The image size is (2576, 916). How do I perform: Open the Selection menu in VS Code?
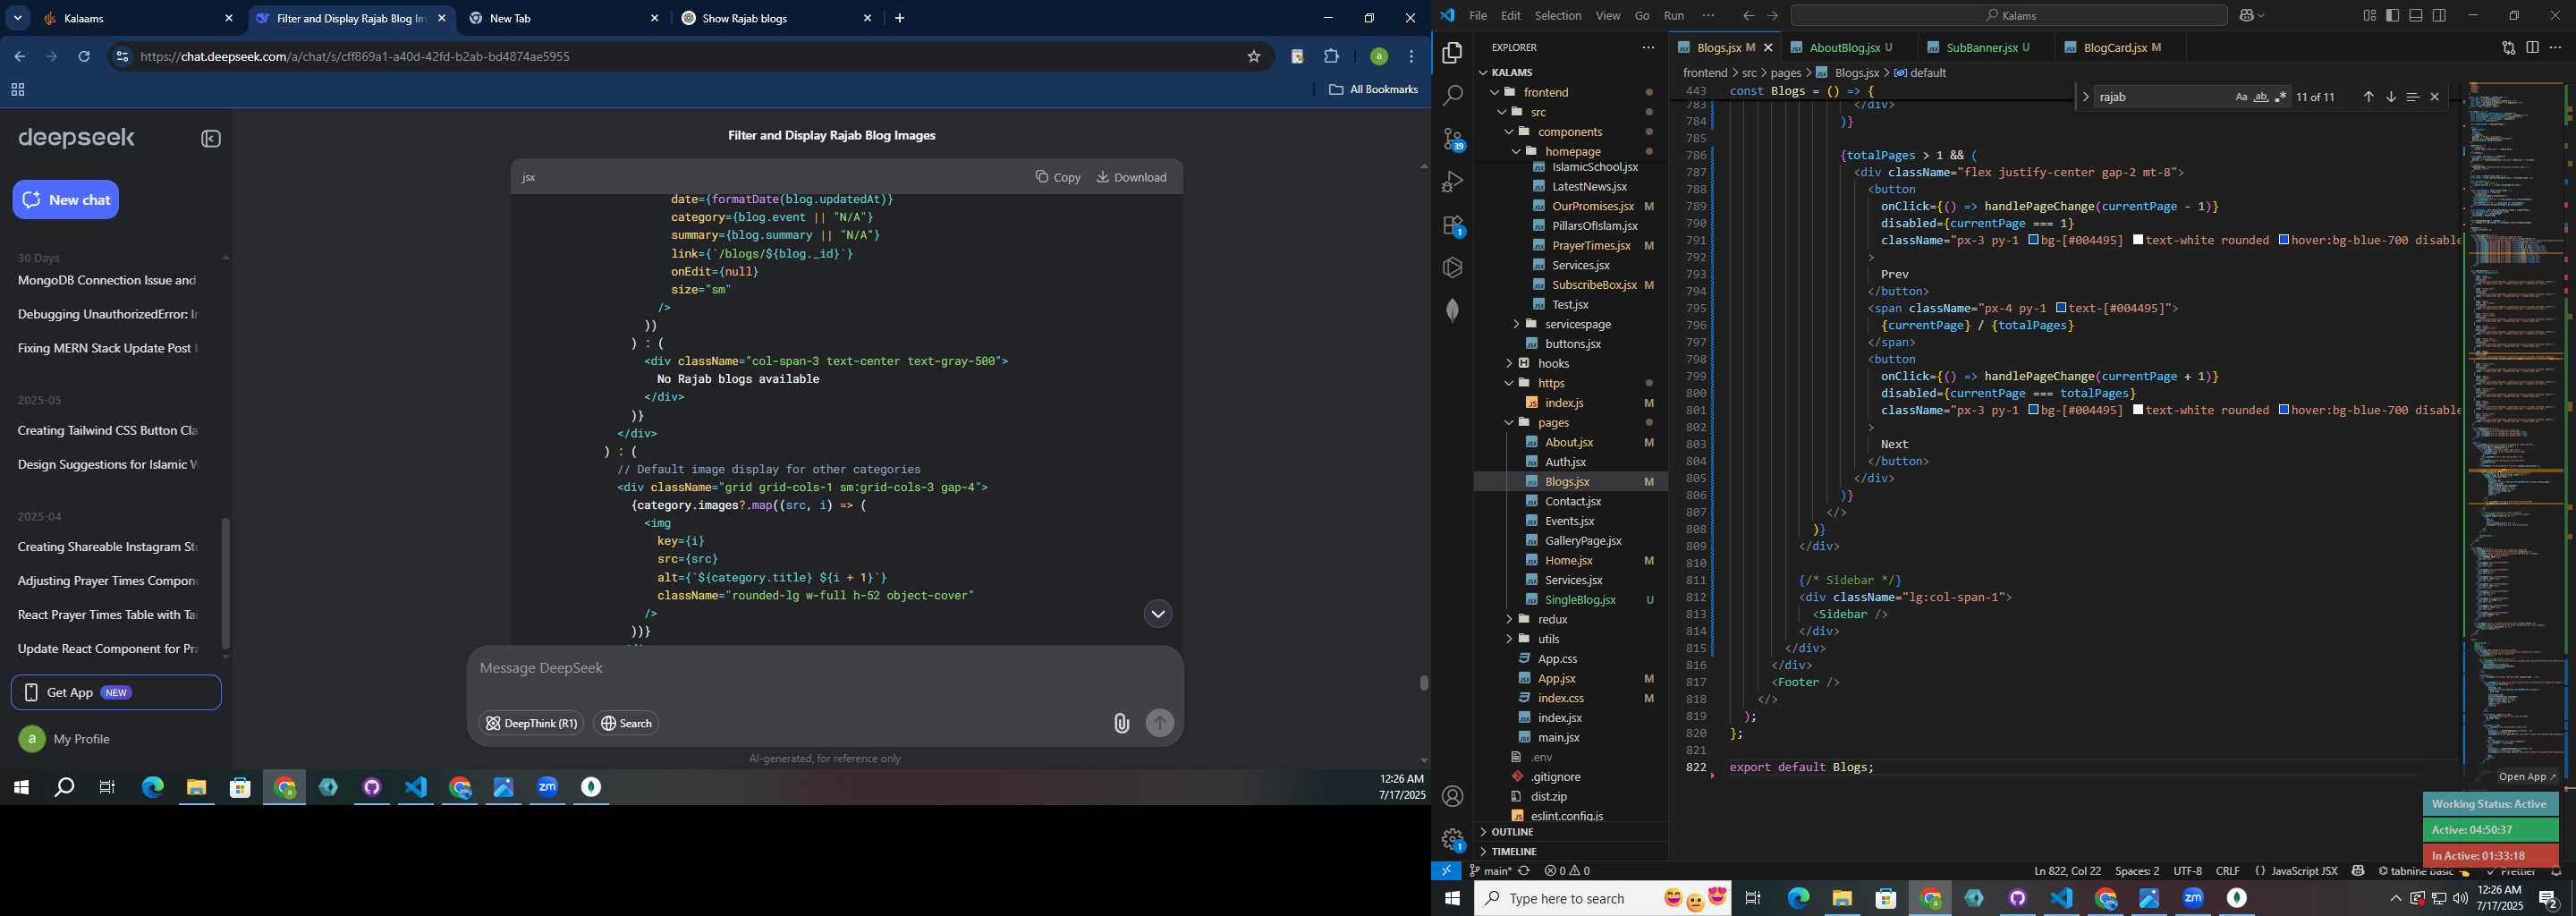coord(1558,15)
